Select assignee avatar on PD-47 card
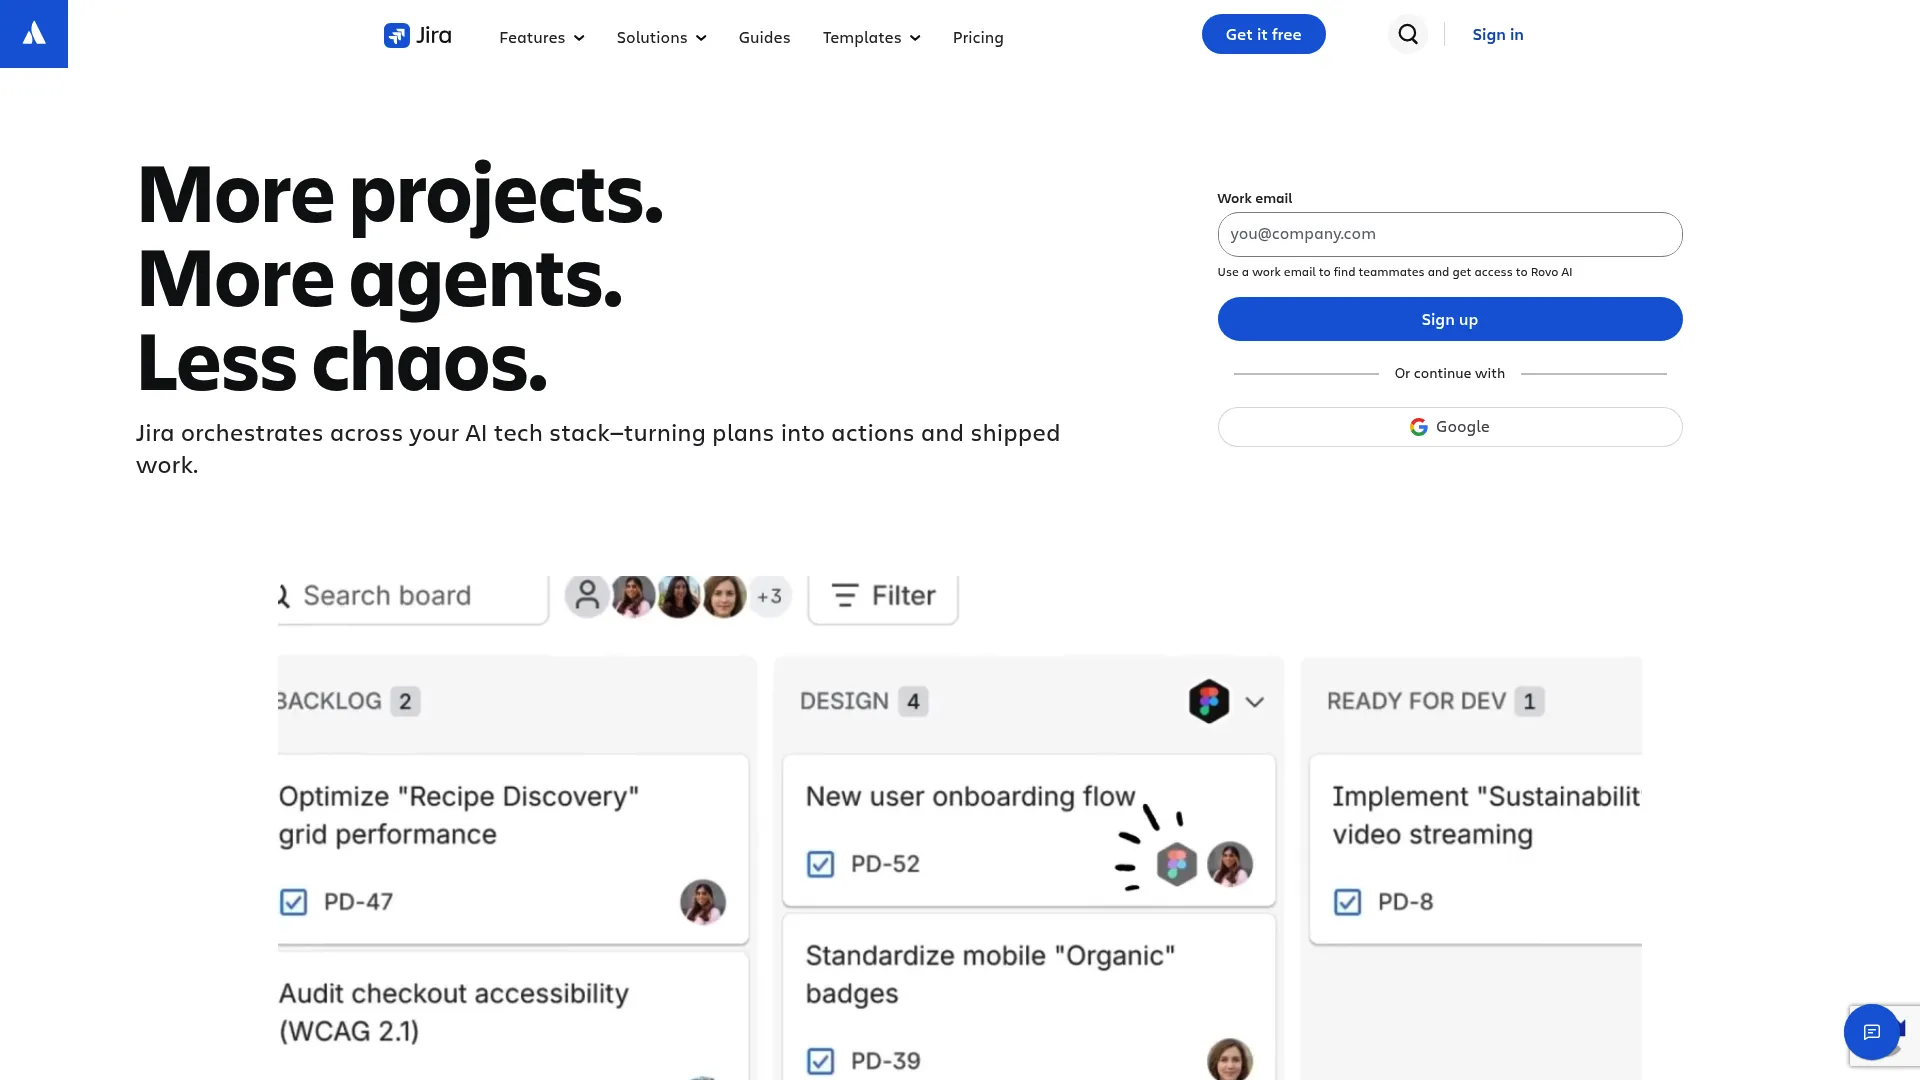1920x1080 pixels. tap(703, 902)
